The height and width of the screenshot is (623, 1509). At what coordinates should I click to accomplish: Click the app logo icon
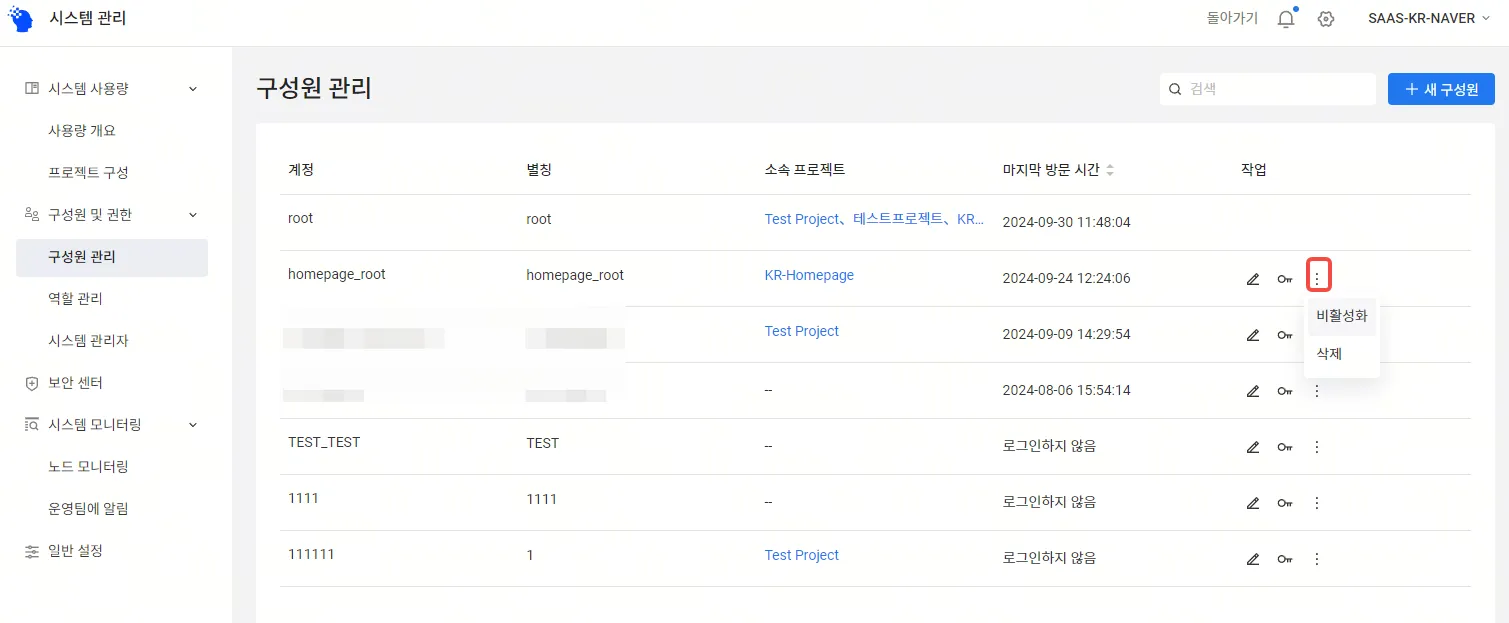point(21,18)
